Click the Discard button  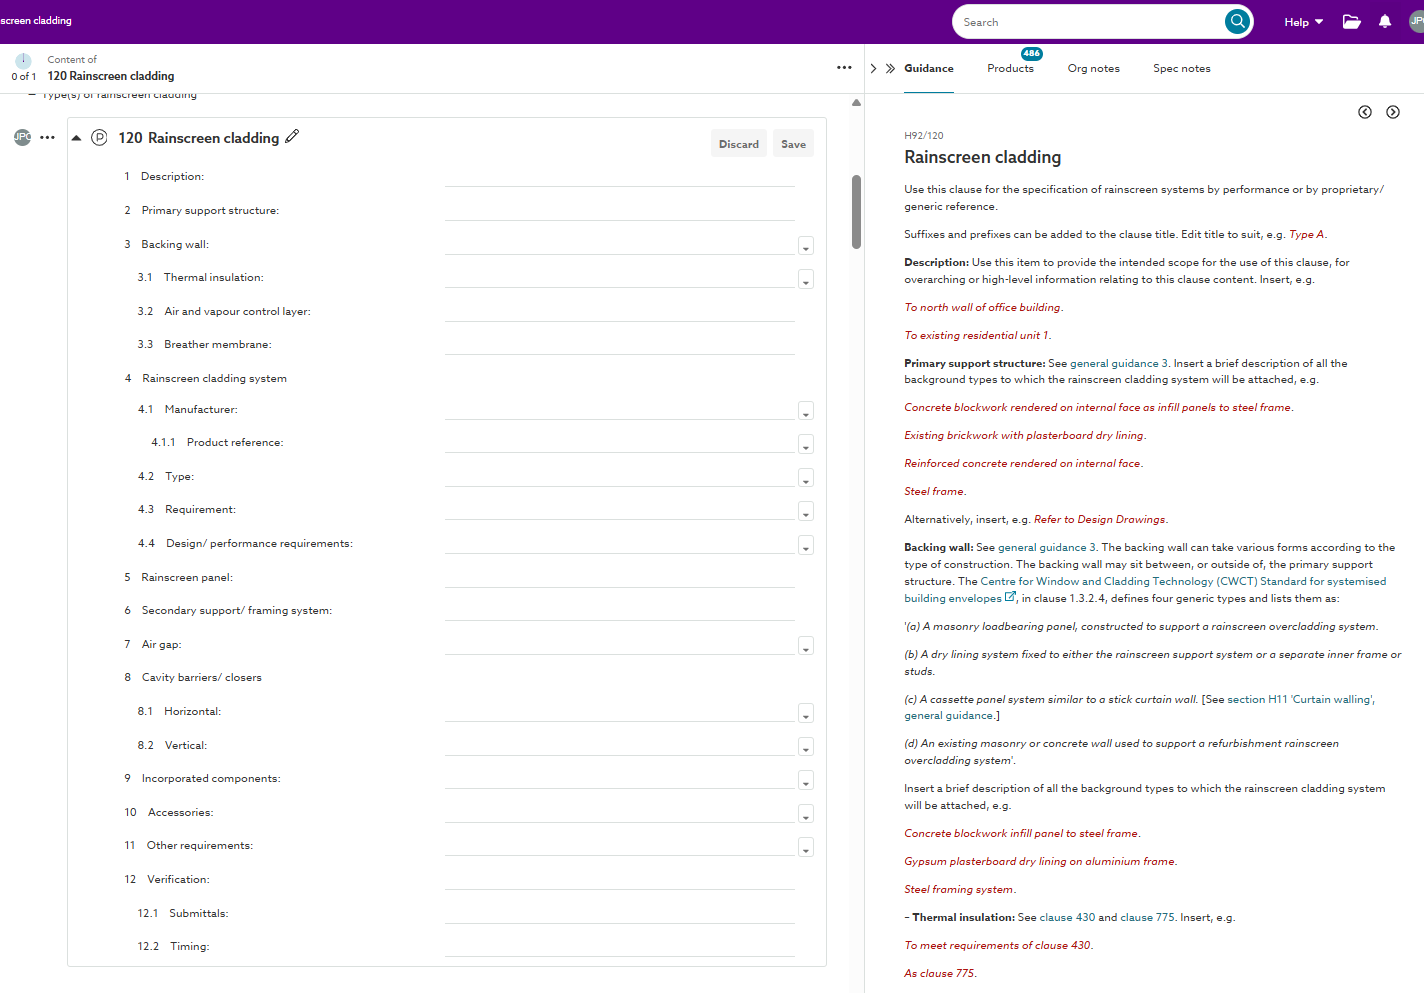pos(739,144)
